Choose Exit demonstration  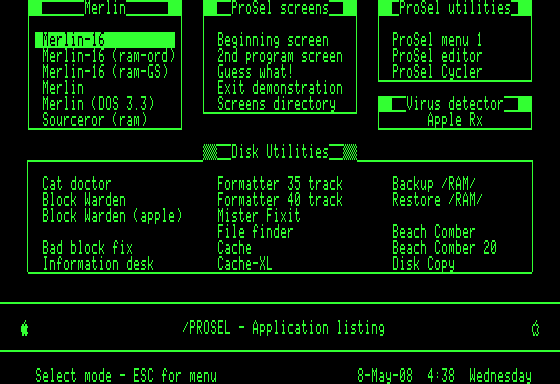[280, 88]
